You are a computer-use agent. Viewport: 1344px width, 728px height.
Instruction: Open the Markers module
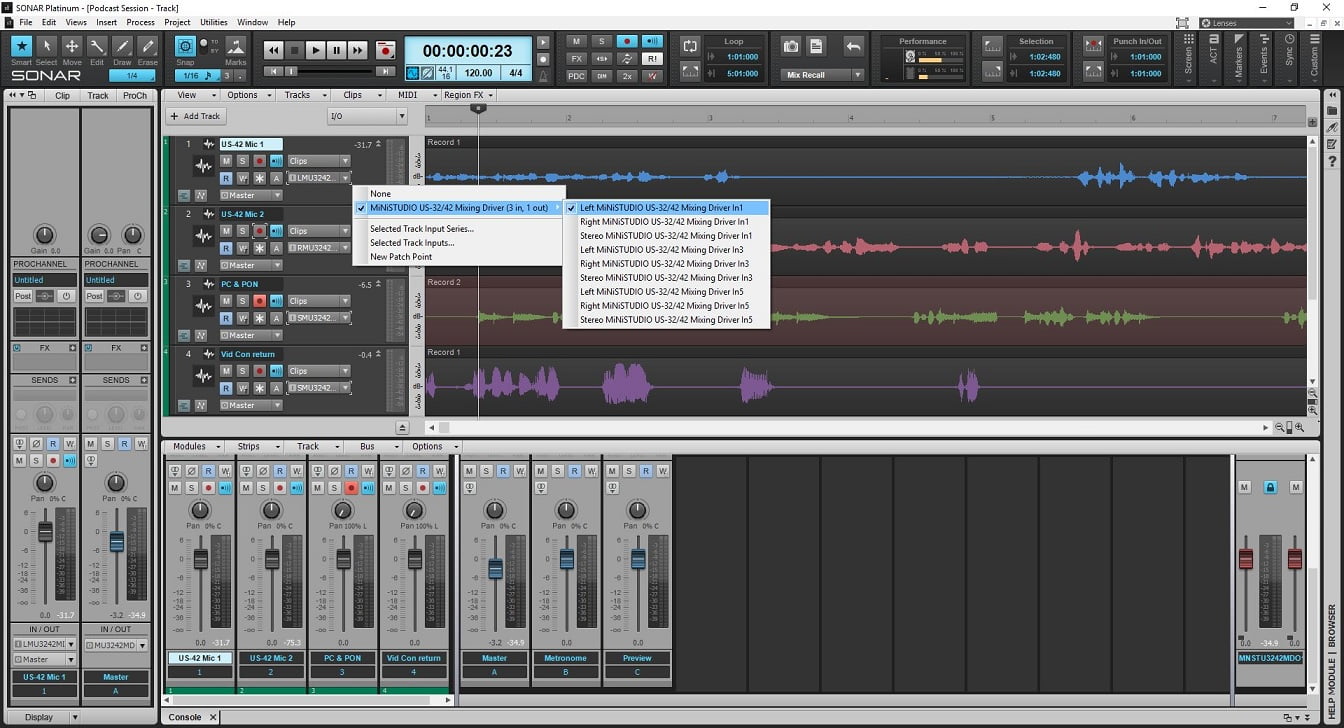1238,60
